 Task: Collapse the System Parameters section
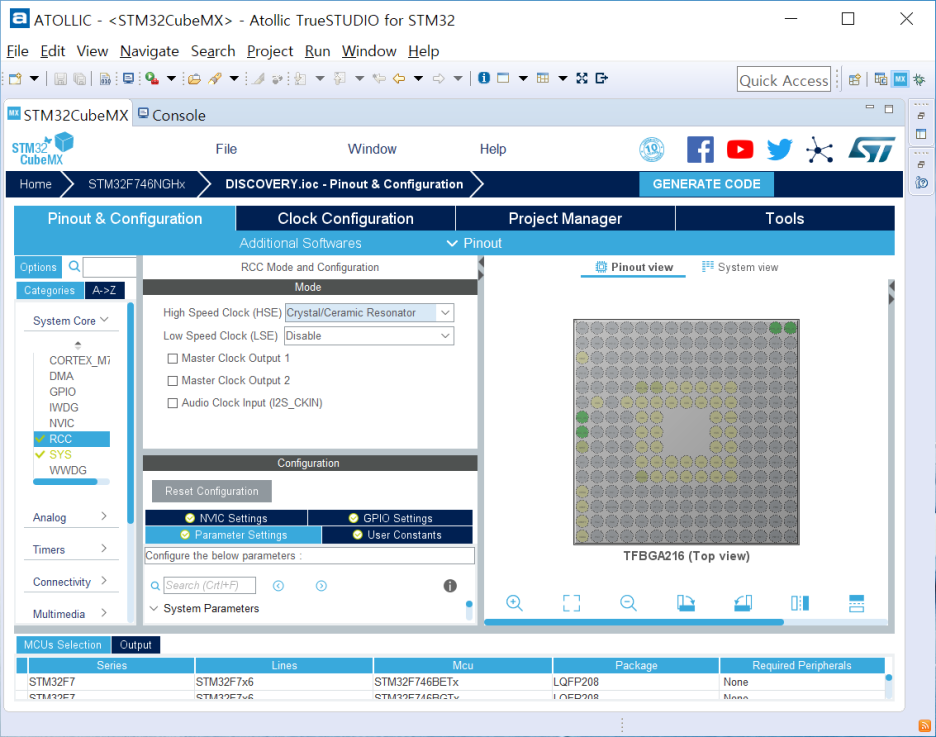(153, 608)
